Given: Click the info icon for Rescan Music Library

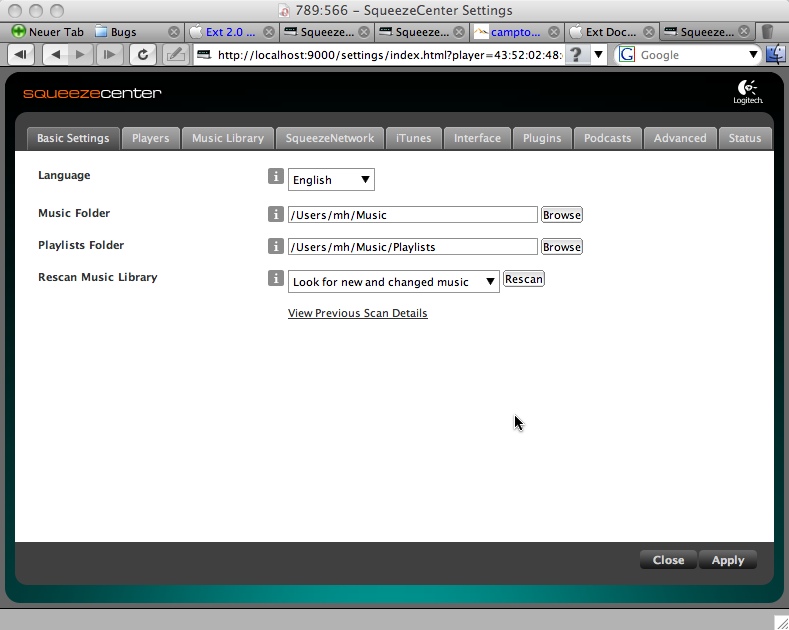Looking at the screenshot, I should [276, 279].
